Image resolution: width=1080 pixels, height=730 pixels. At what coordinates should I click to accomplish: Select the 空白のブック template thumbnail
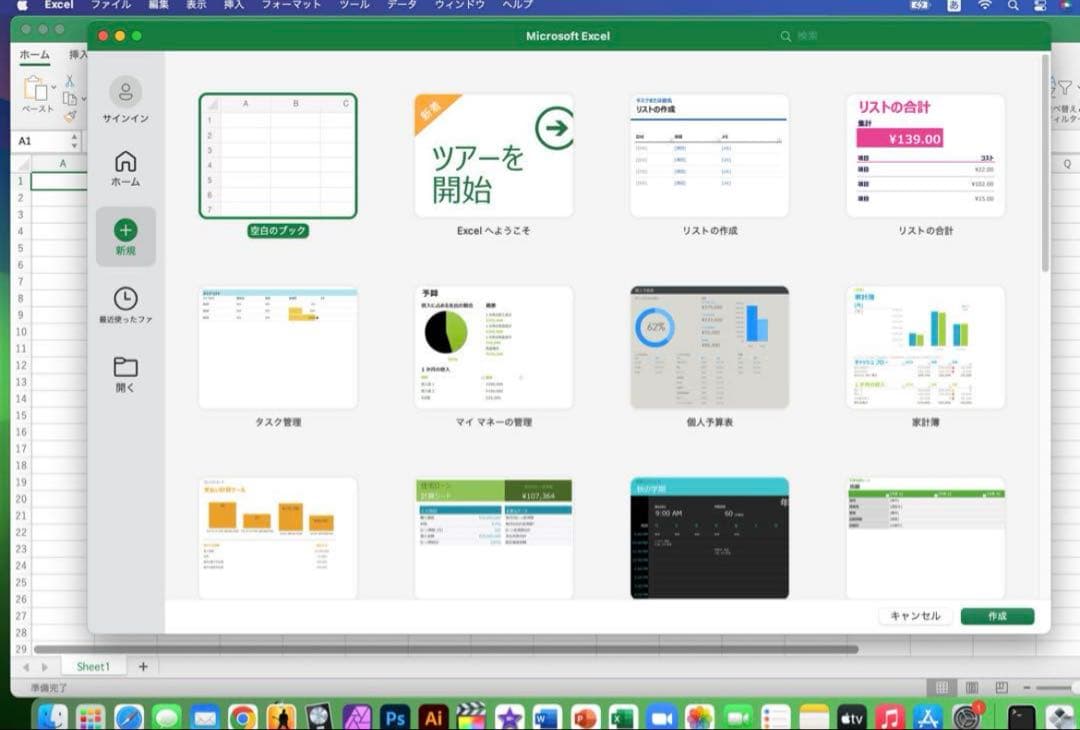point(278,156)
